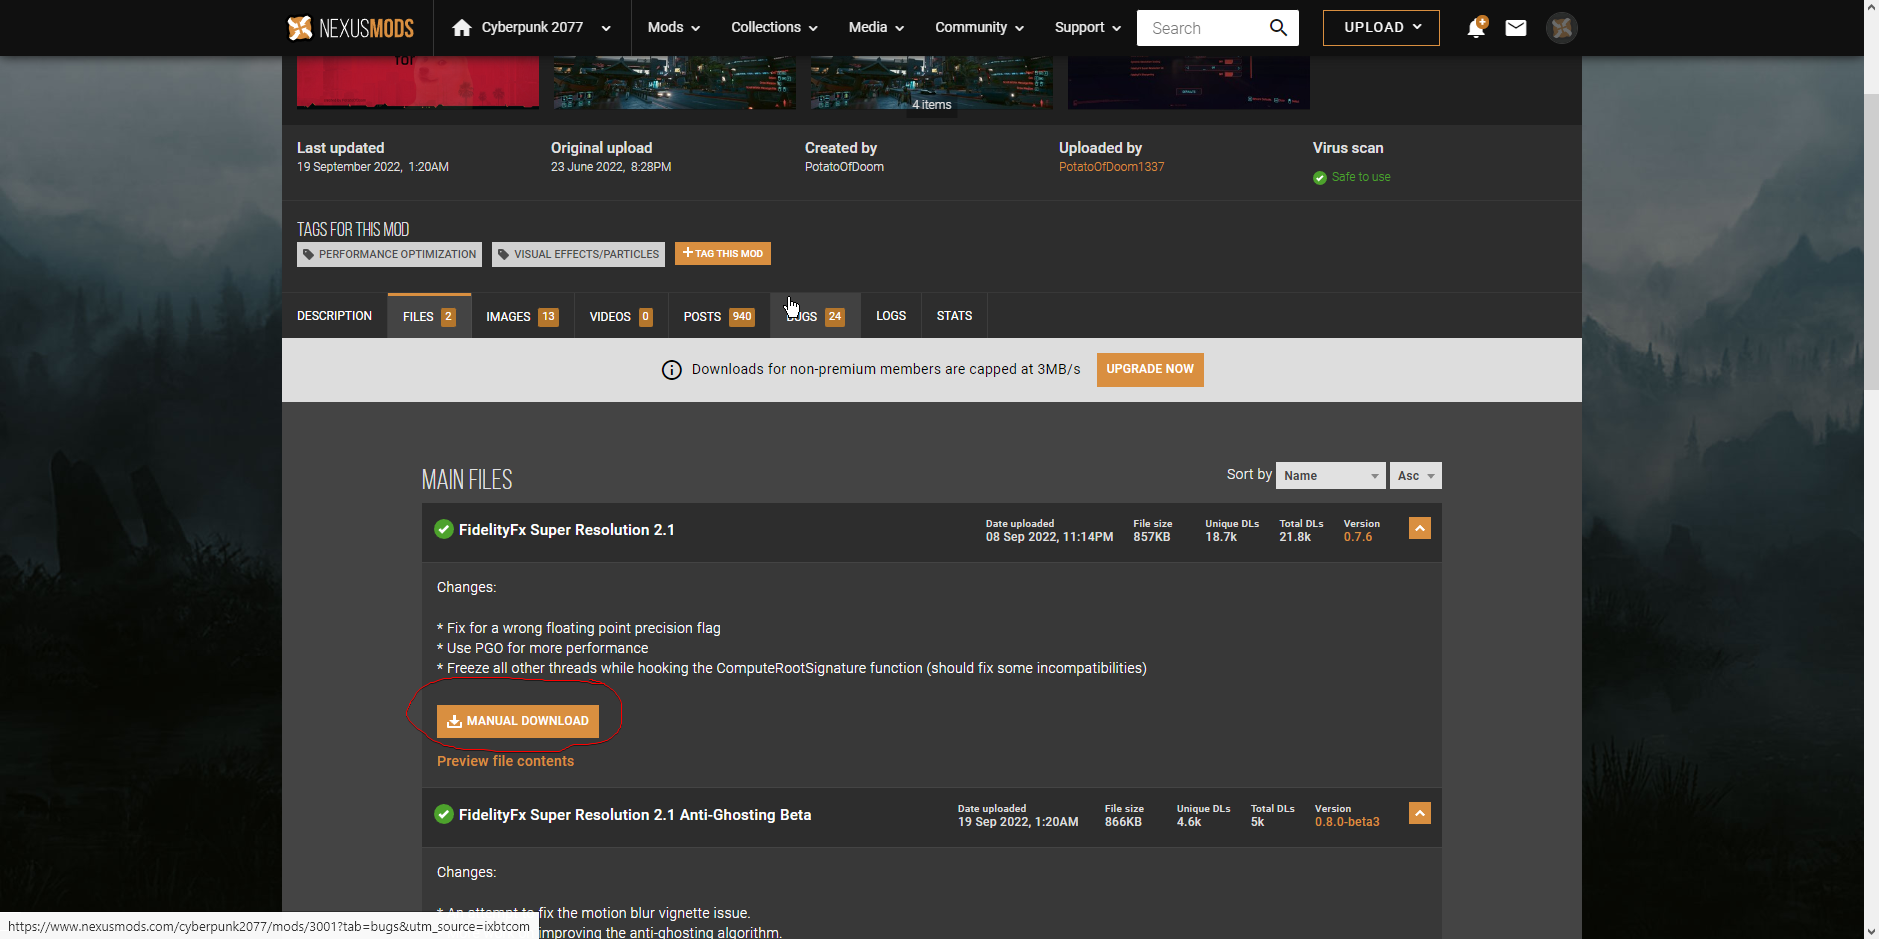This screenshot has width=1879, height=939.
Task: Click the home icon beside Cyberpunk 2077
Action: 461,28
